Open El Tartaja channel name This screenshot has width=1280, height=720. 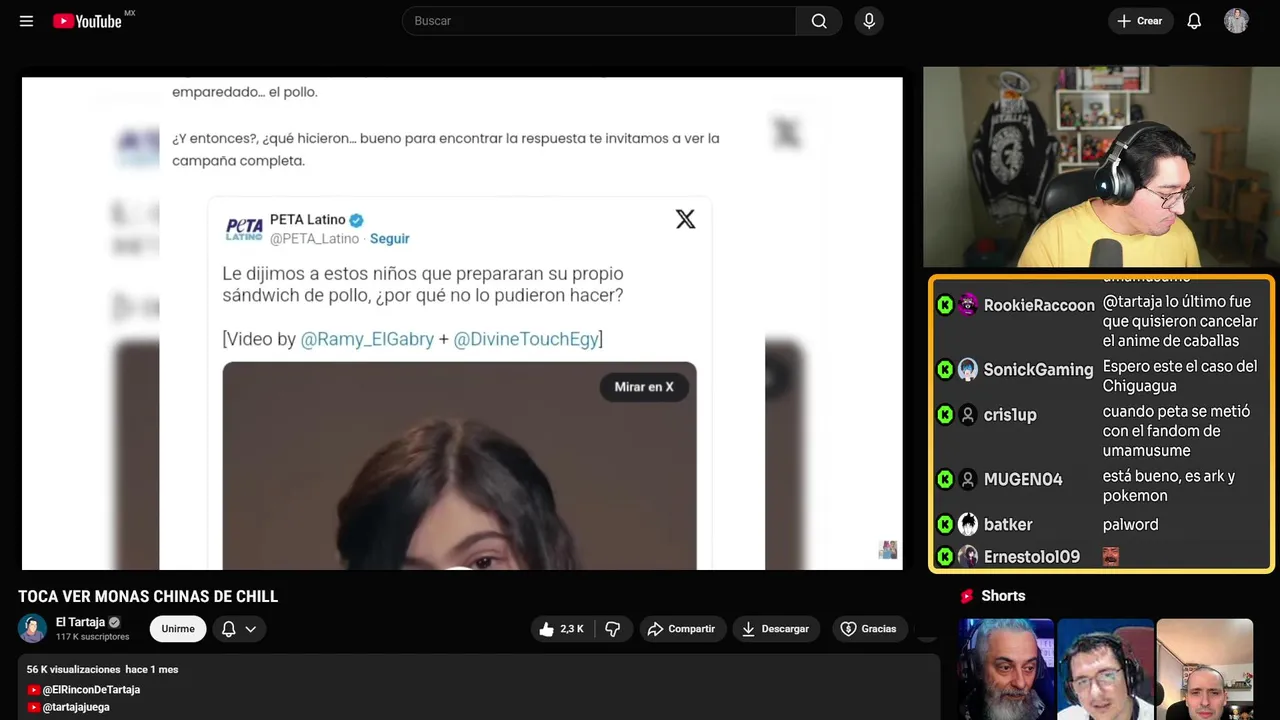[x=80, y=622]
